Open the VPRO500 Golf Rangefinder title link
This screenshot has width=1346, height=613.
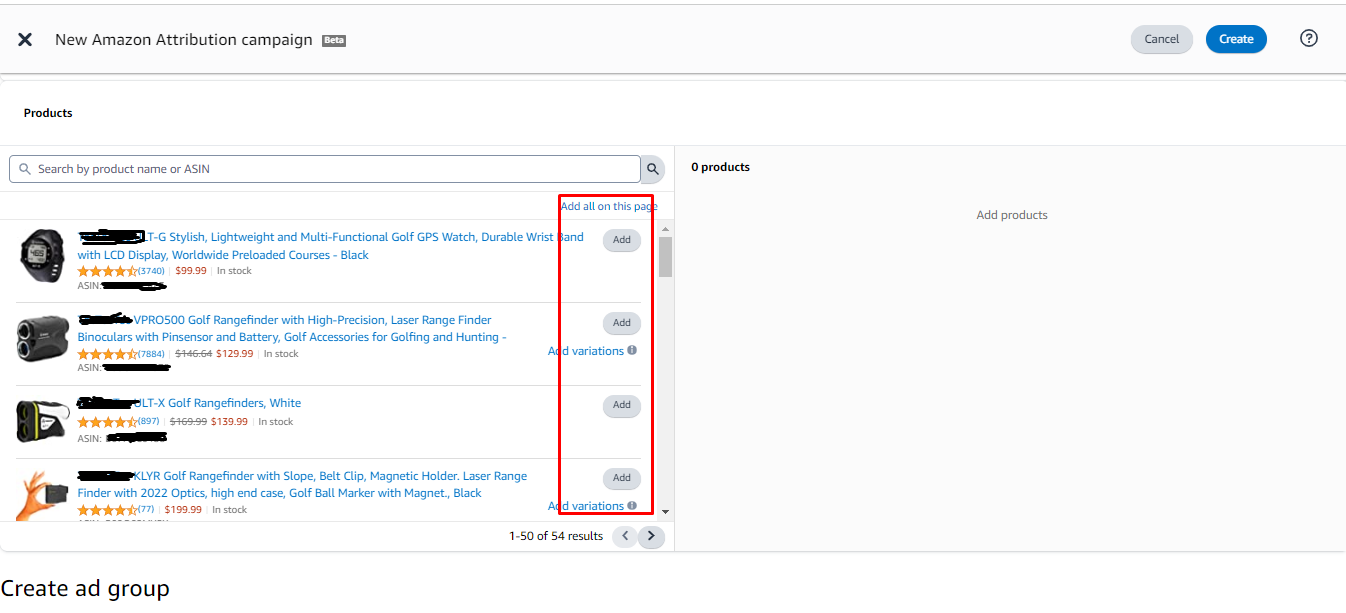point(292,329)
